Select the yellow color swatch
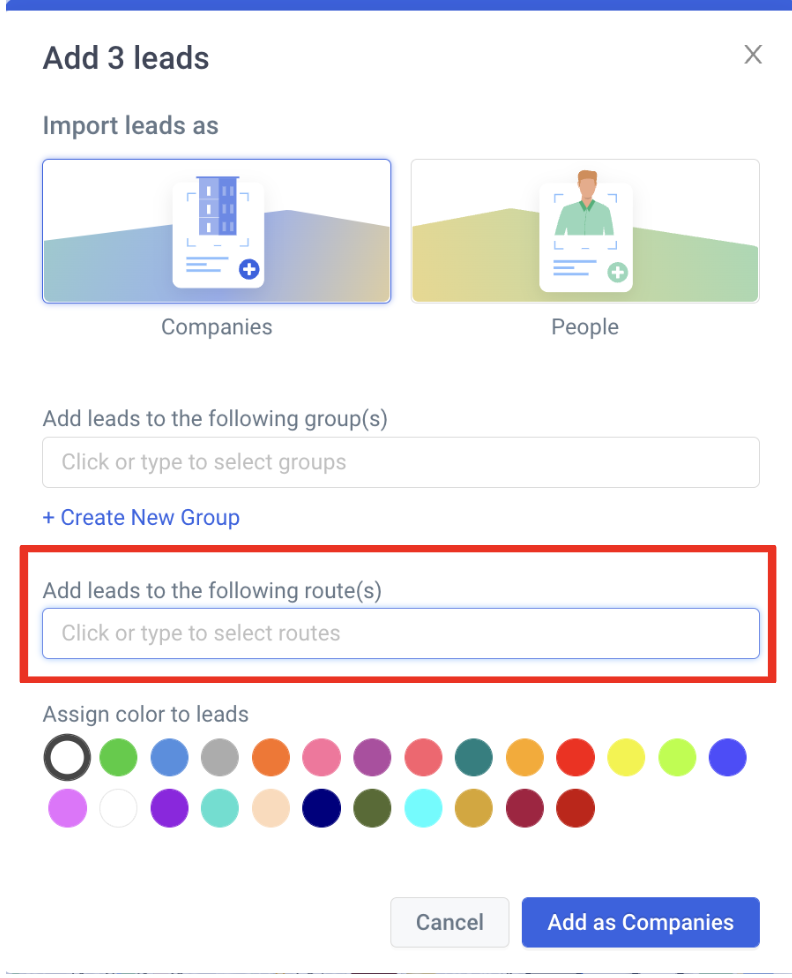792x978 pixels. 626,757
